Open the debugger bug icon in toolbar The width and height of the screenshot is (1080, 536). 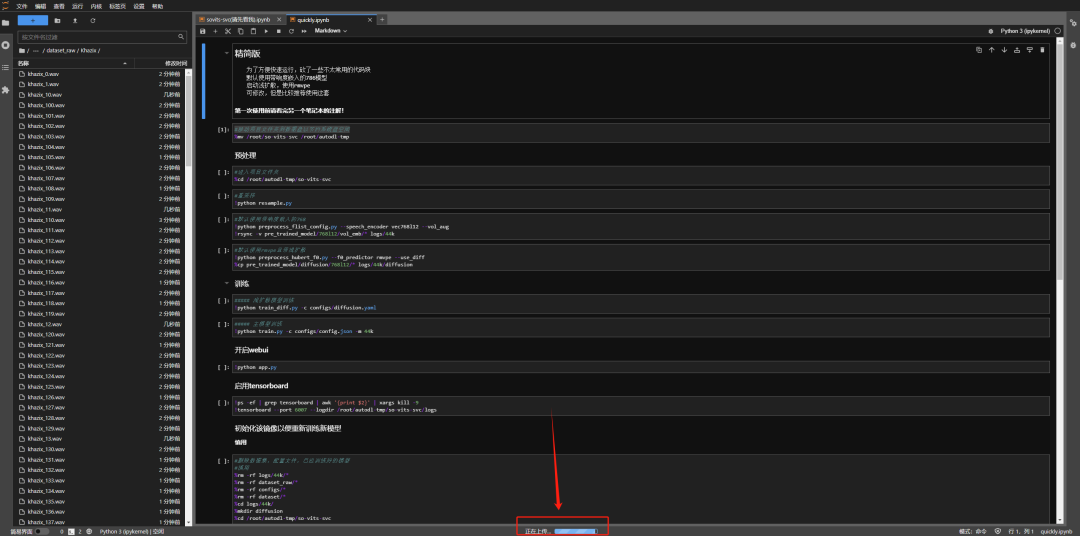[x=990, y=31]
